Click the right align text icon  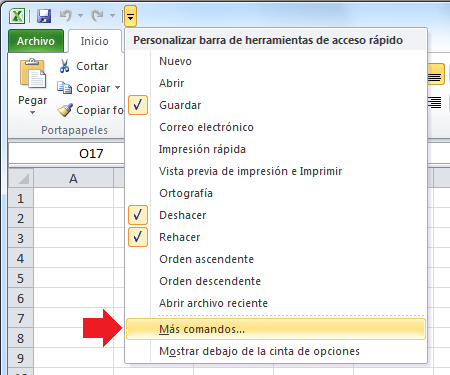tap(435, 103)
